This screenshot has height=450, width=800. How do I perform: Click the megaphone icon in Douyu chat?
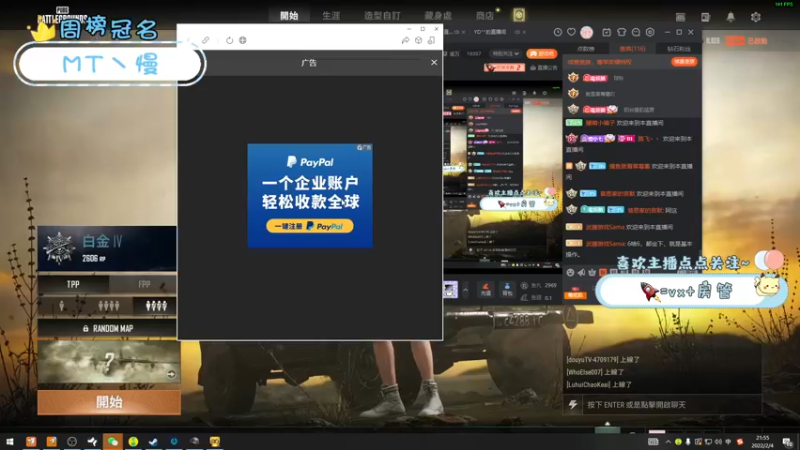[581, 272]
